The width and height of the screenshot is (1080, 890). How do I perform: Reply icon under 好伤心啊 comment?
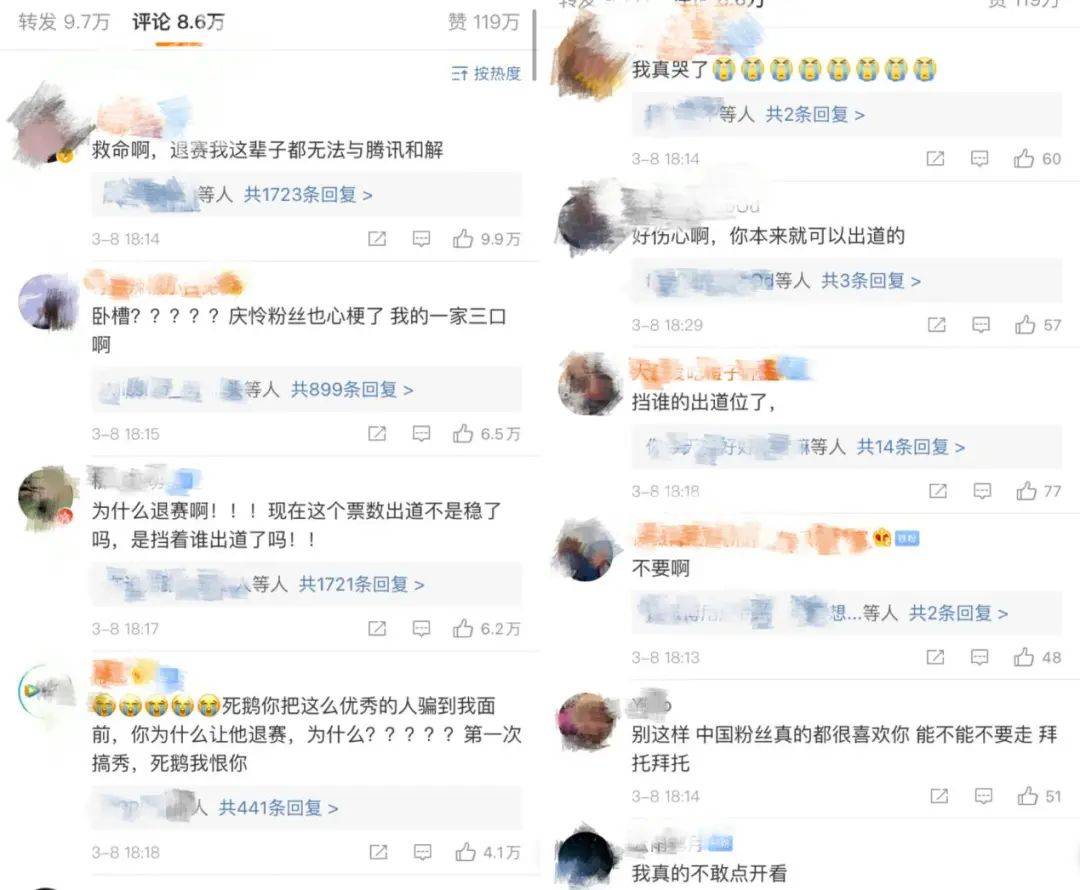coord(981,324)
